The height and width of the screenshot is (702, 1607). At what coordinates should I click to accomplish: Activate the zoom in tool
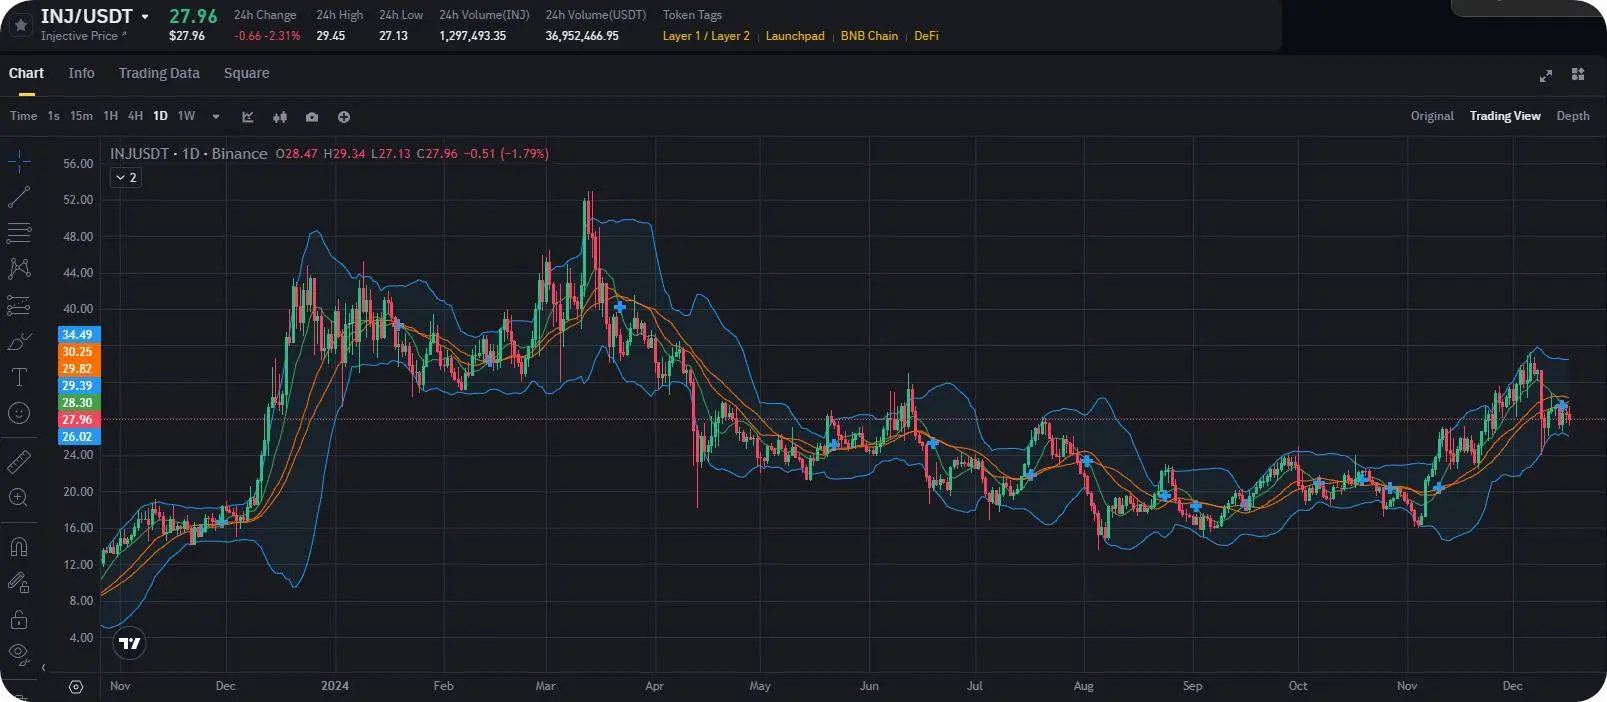[x=19, y=497]
